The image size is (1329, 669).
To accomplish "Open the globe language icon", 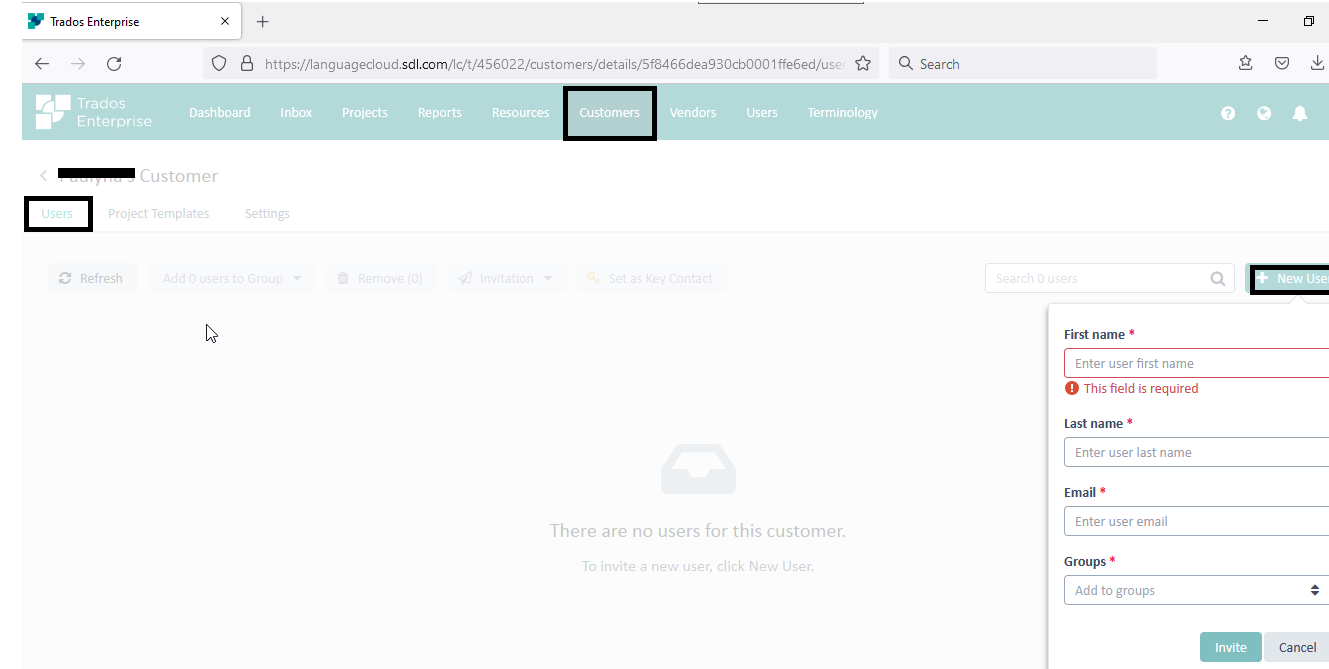I will point(1264,113).
